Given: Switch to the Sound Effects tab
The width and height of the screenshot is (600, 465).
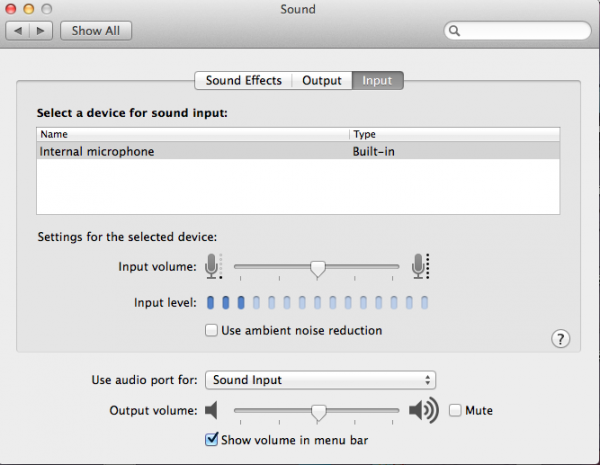Looking at the screenshot, I should (244, 80).
